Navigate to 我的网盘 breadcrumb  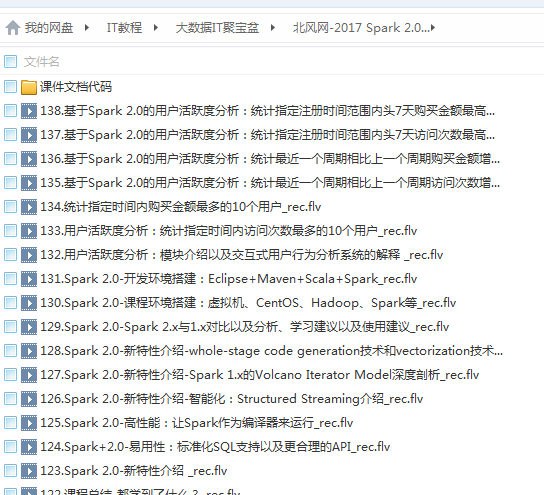click(x=49, y=28)
